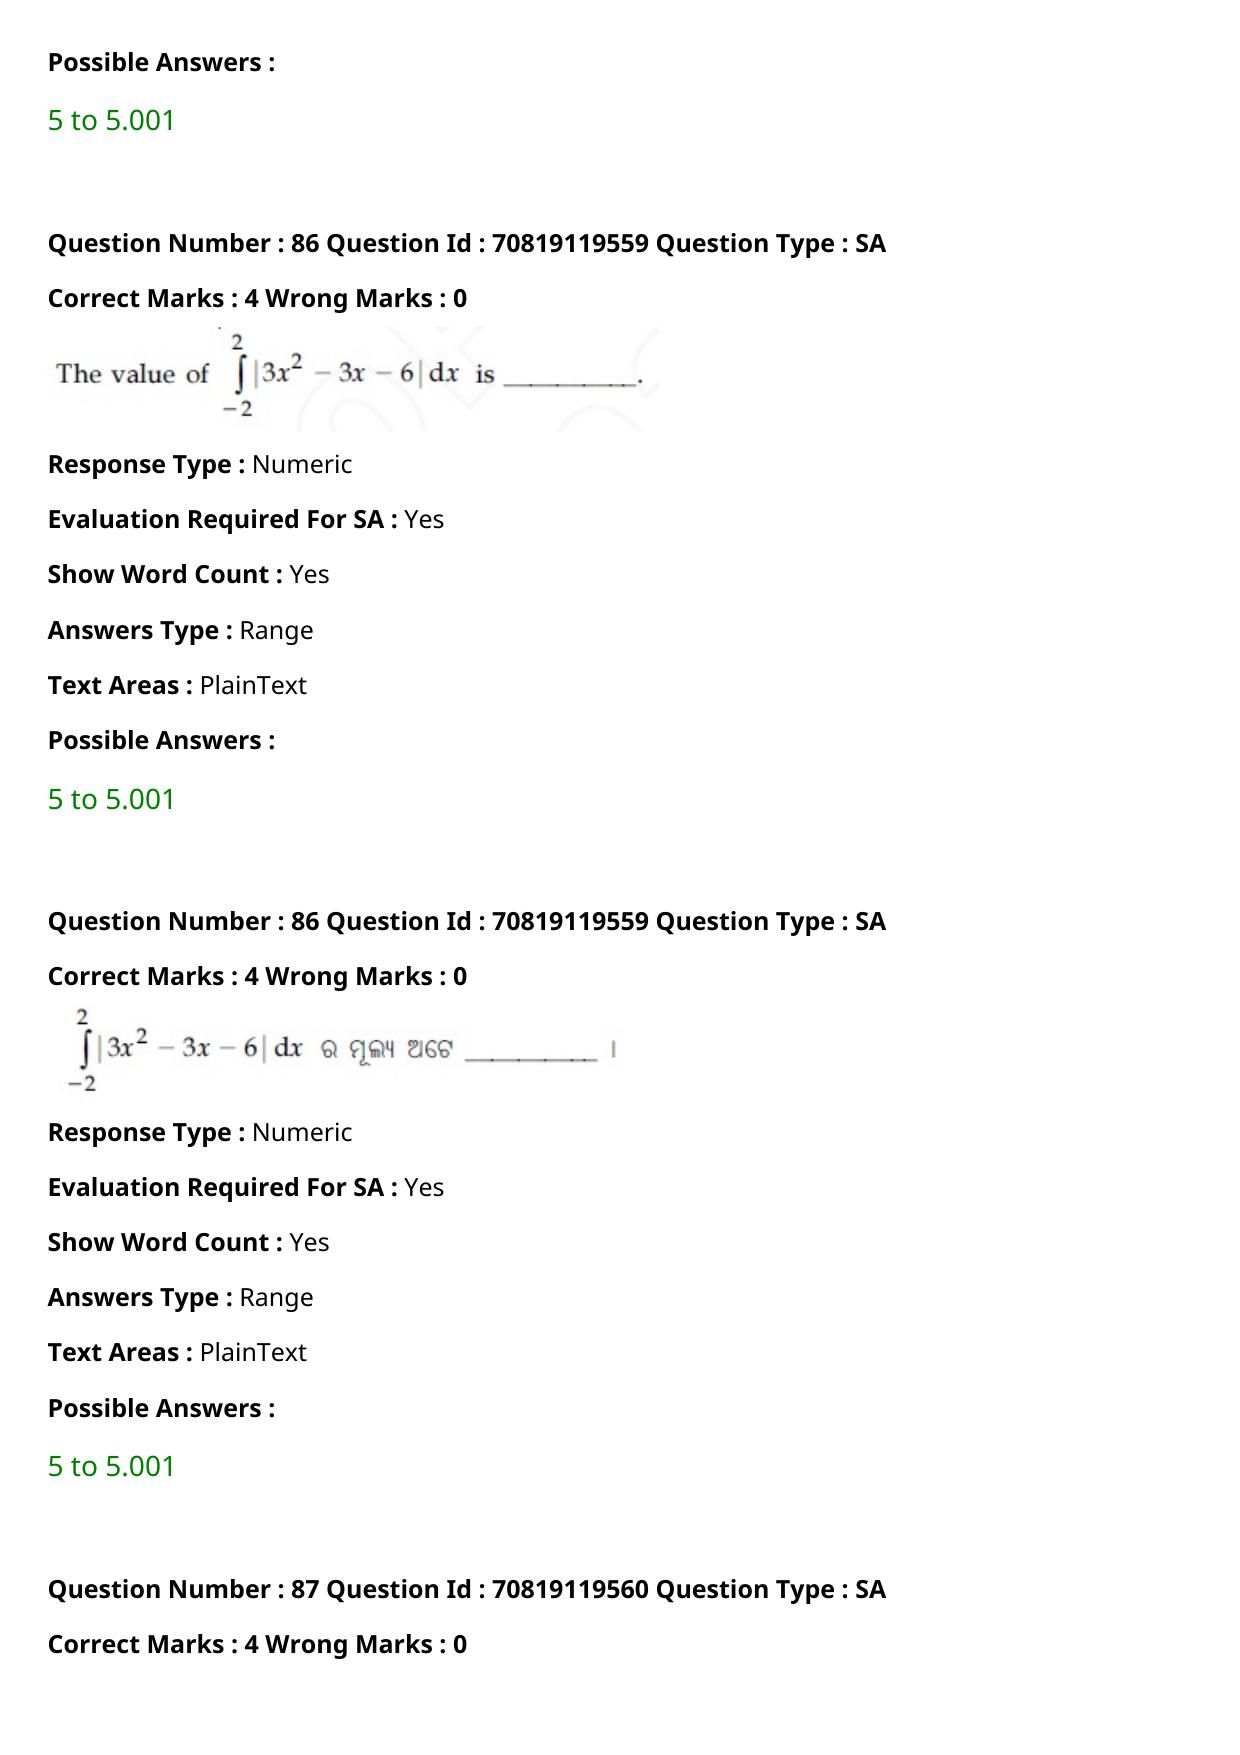The height and width of the screenshot is (1755, 1240).
Task: Click the Odia integral question image
Action: coord(341,1049)
